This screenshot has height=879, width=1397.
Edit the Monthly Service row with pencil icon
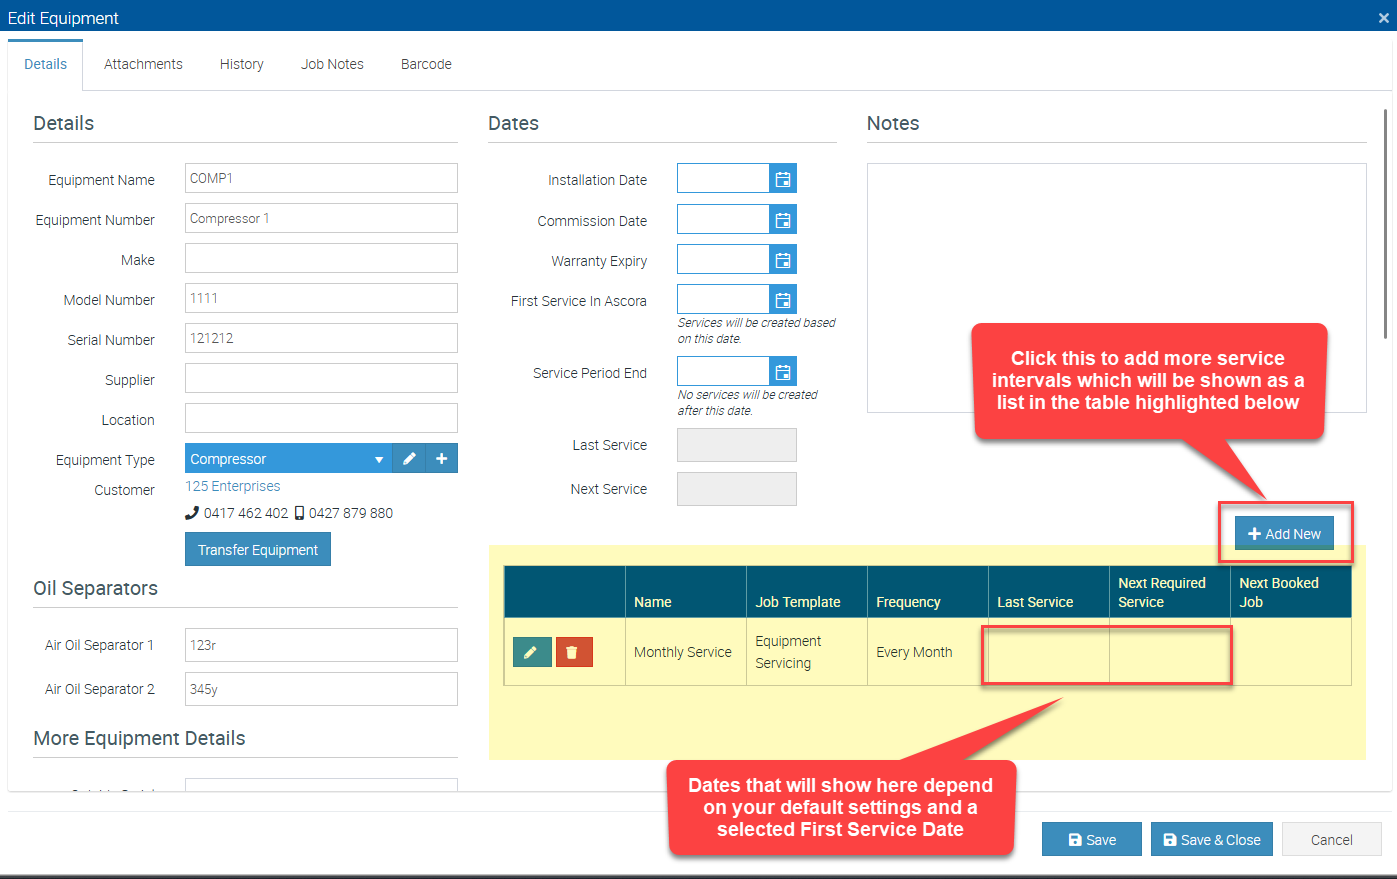click(x=532, y=652)
